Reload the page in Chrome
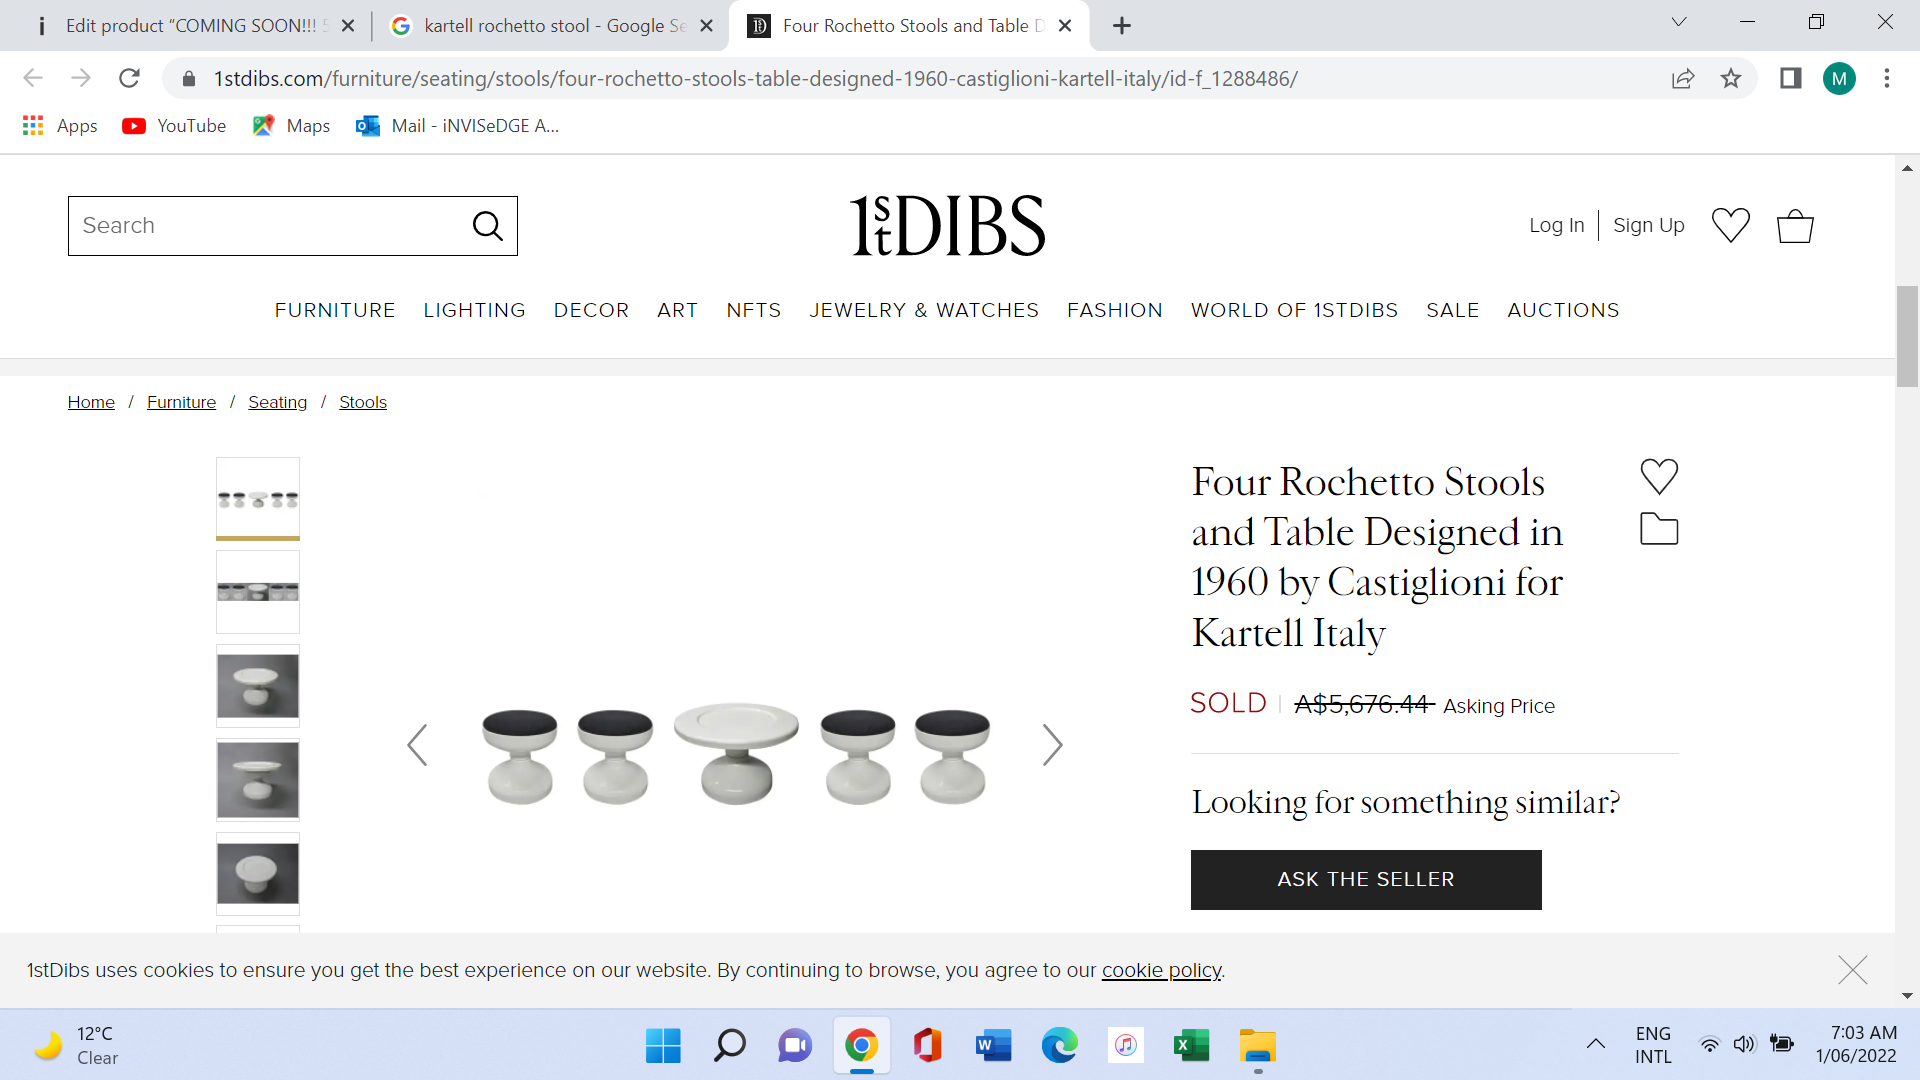Viewport: 1920px width, 1080px height. (x=129, y=78)
